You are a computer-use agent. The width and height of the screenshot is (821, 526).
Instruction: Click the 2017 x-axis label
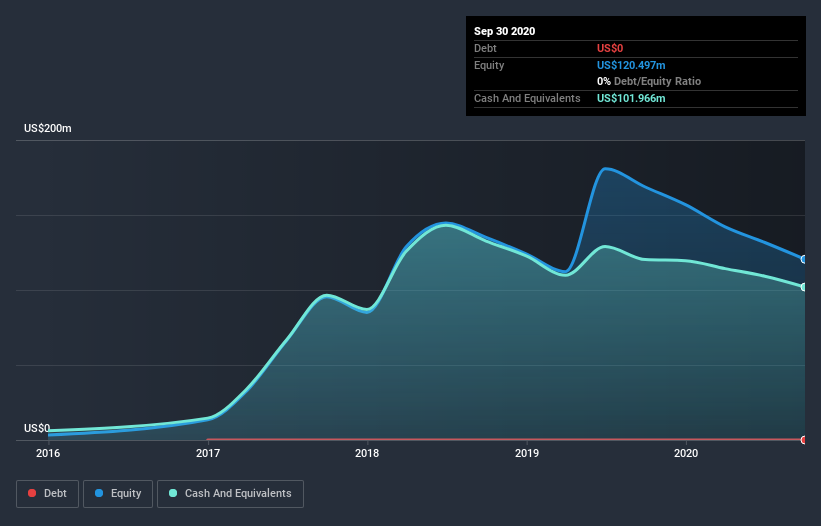(208, 453)
